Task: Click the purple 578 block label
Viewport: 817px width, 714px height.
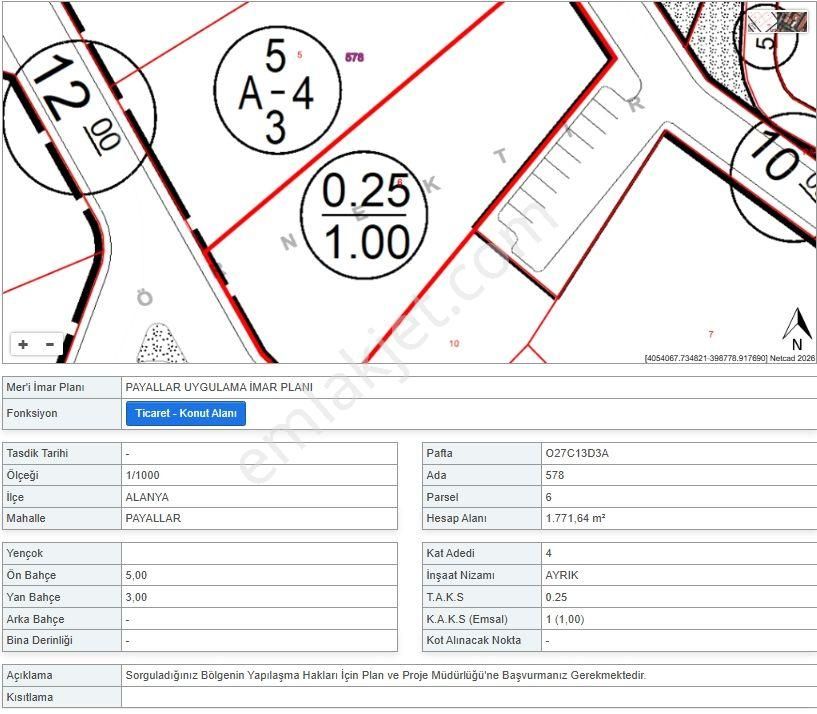Action: pos(354,58)
